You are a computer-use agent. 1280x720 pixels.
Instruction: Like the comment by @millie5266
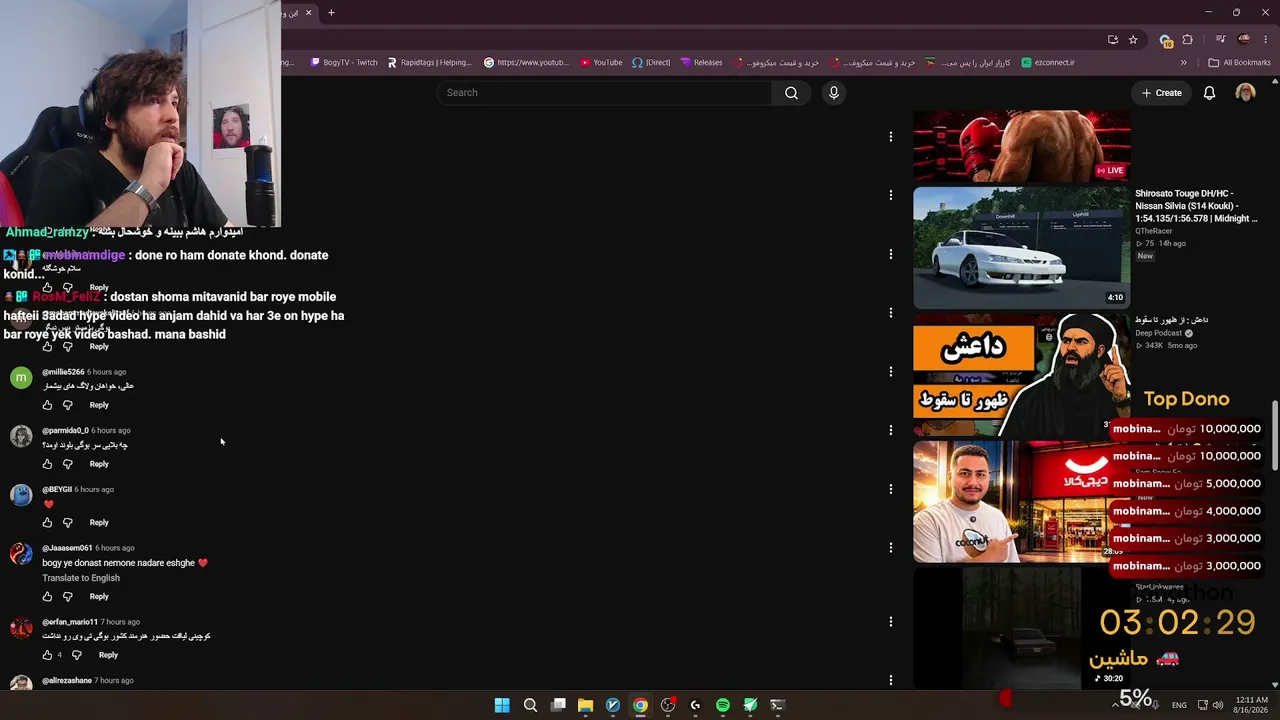(47, 405)
